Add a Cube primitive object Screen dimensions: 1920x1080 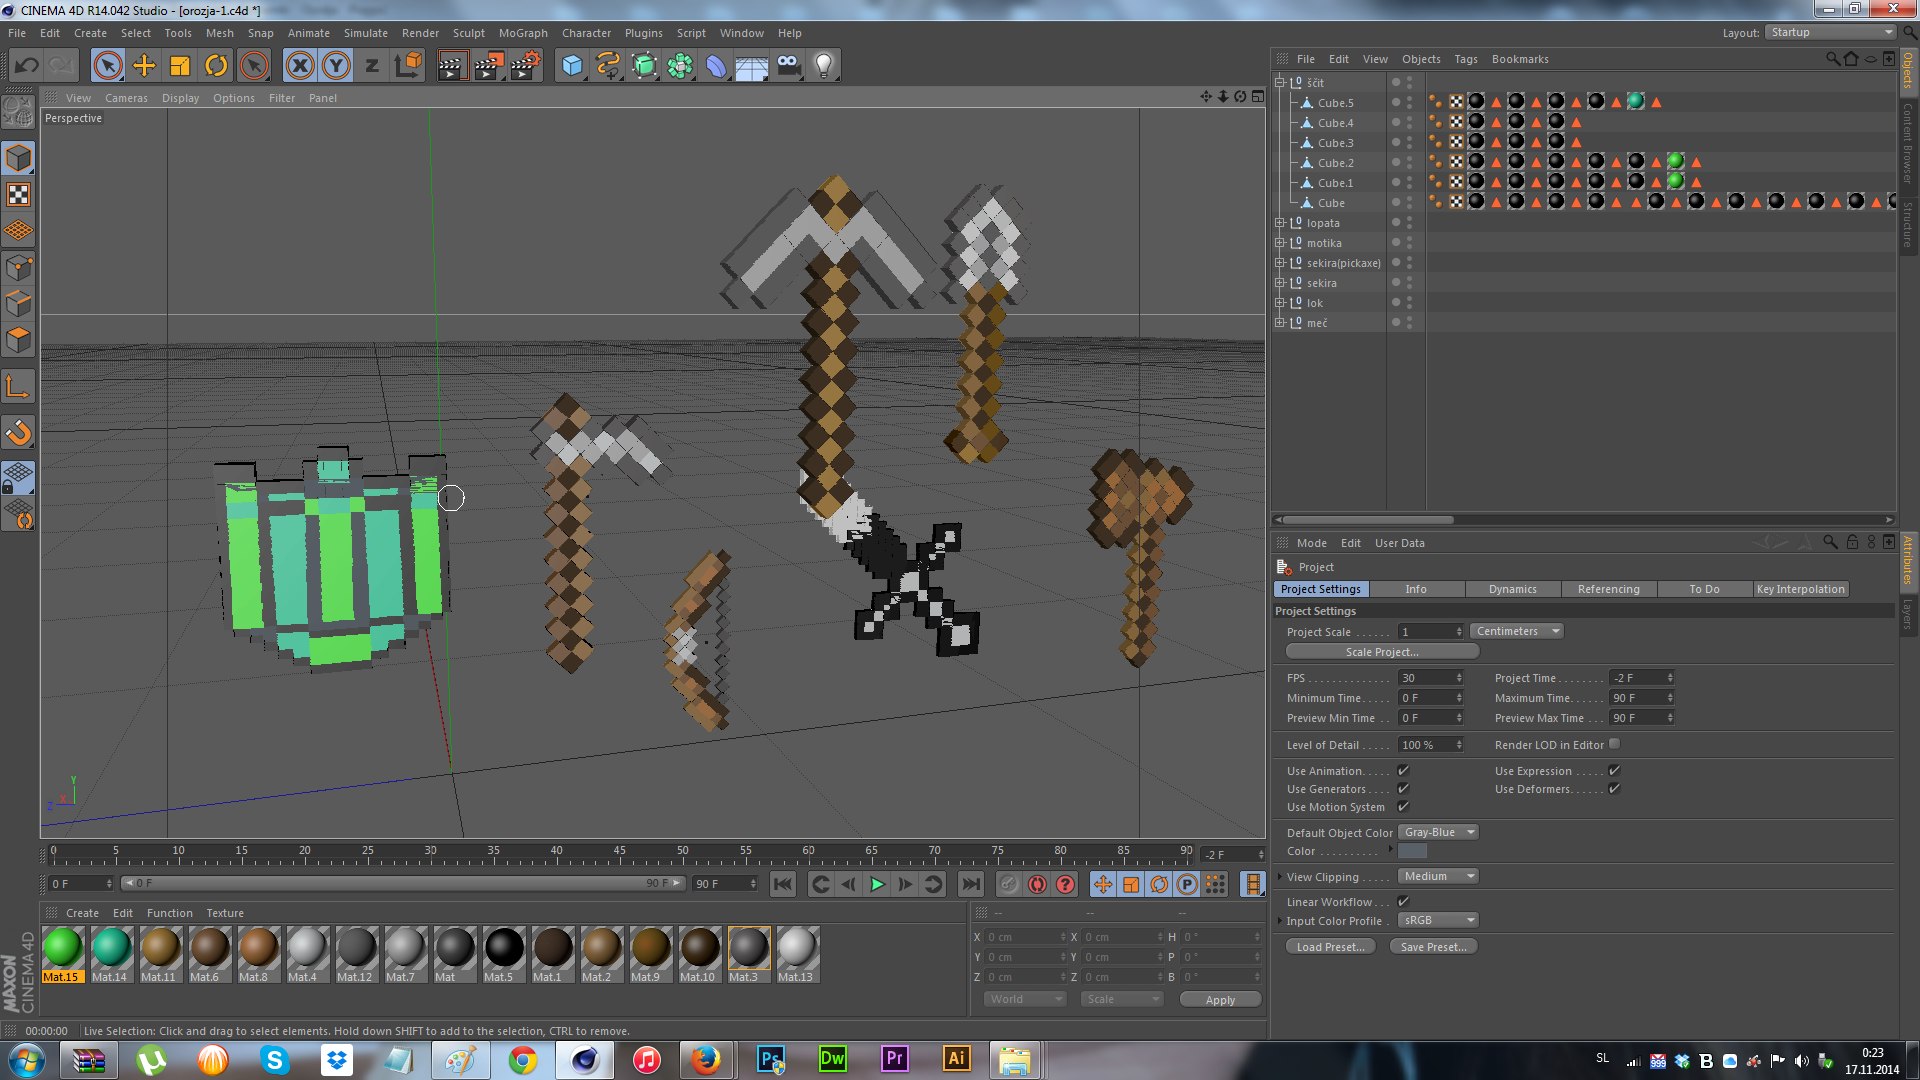(x=572, y=66)
